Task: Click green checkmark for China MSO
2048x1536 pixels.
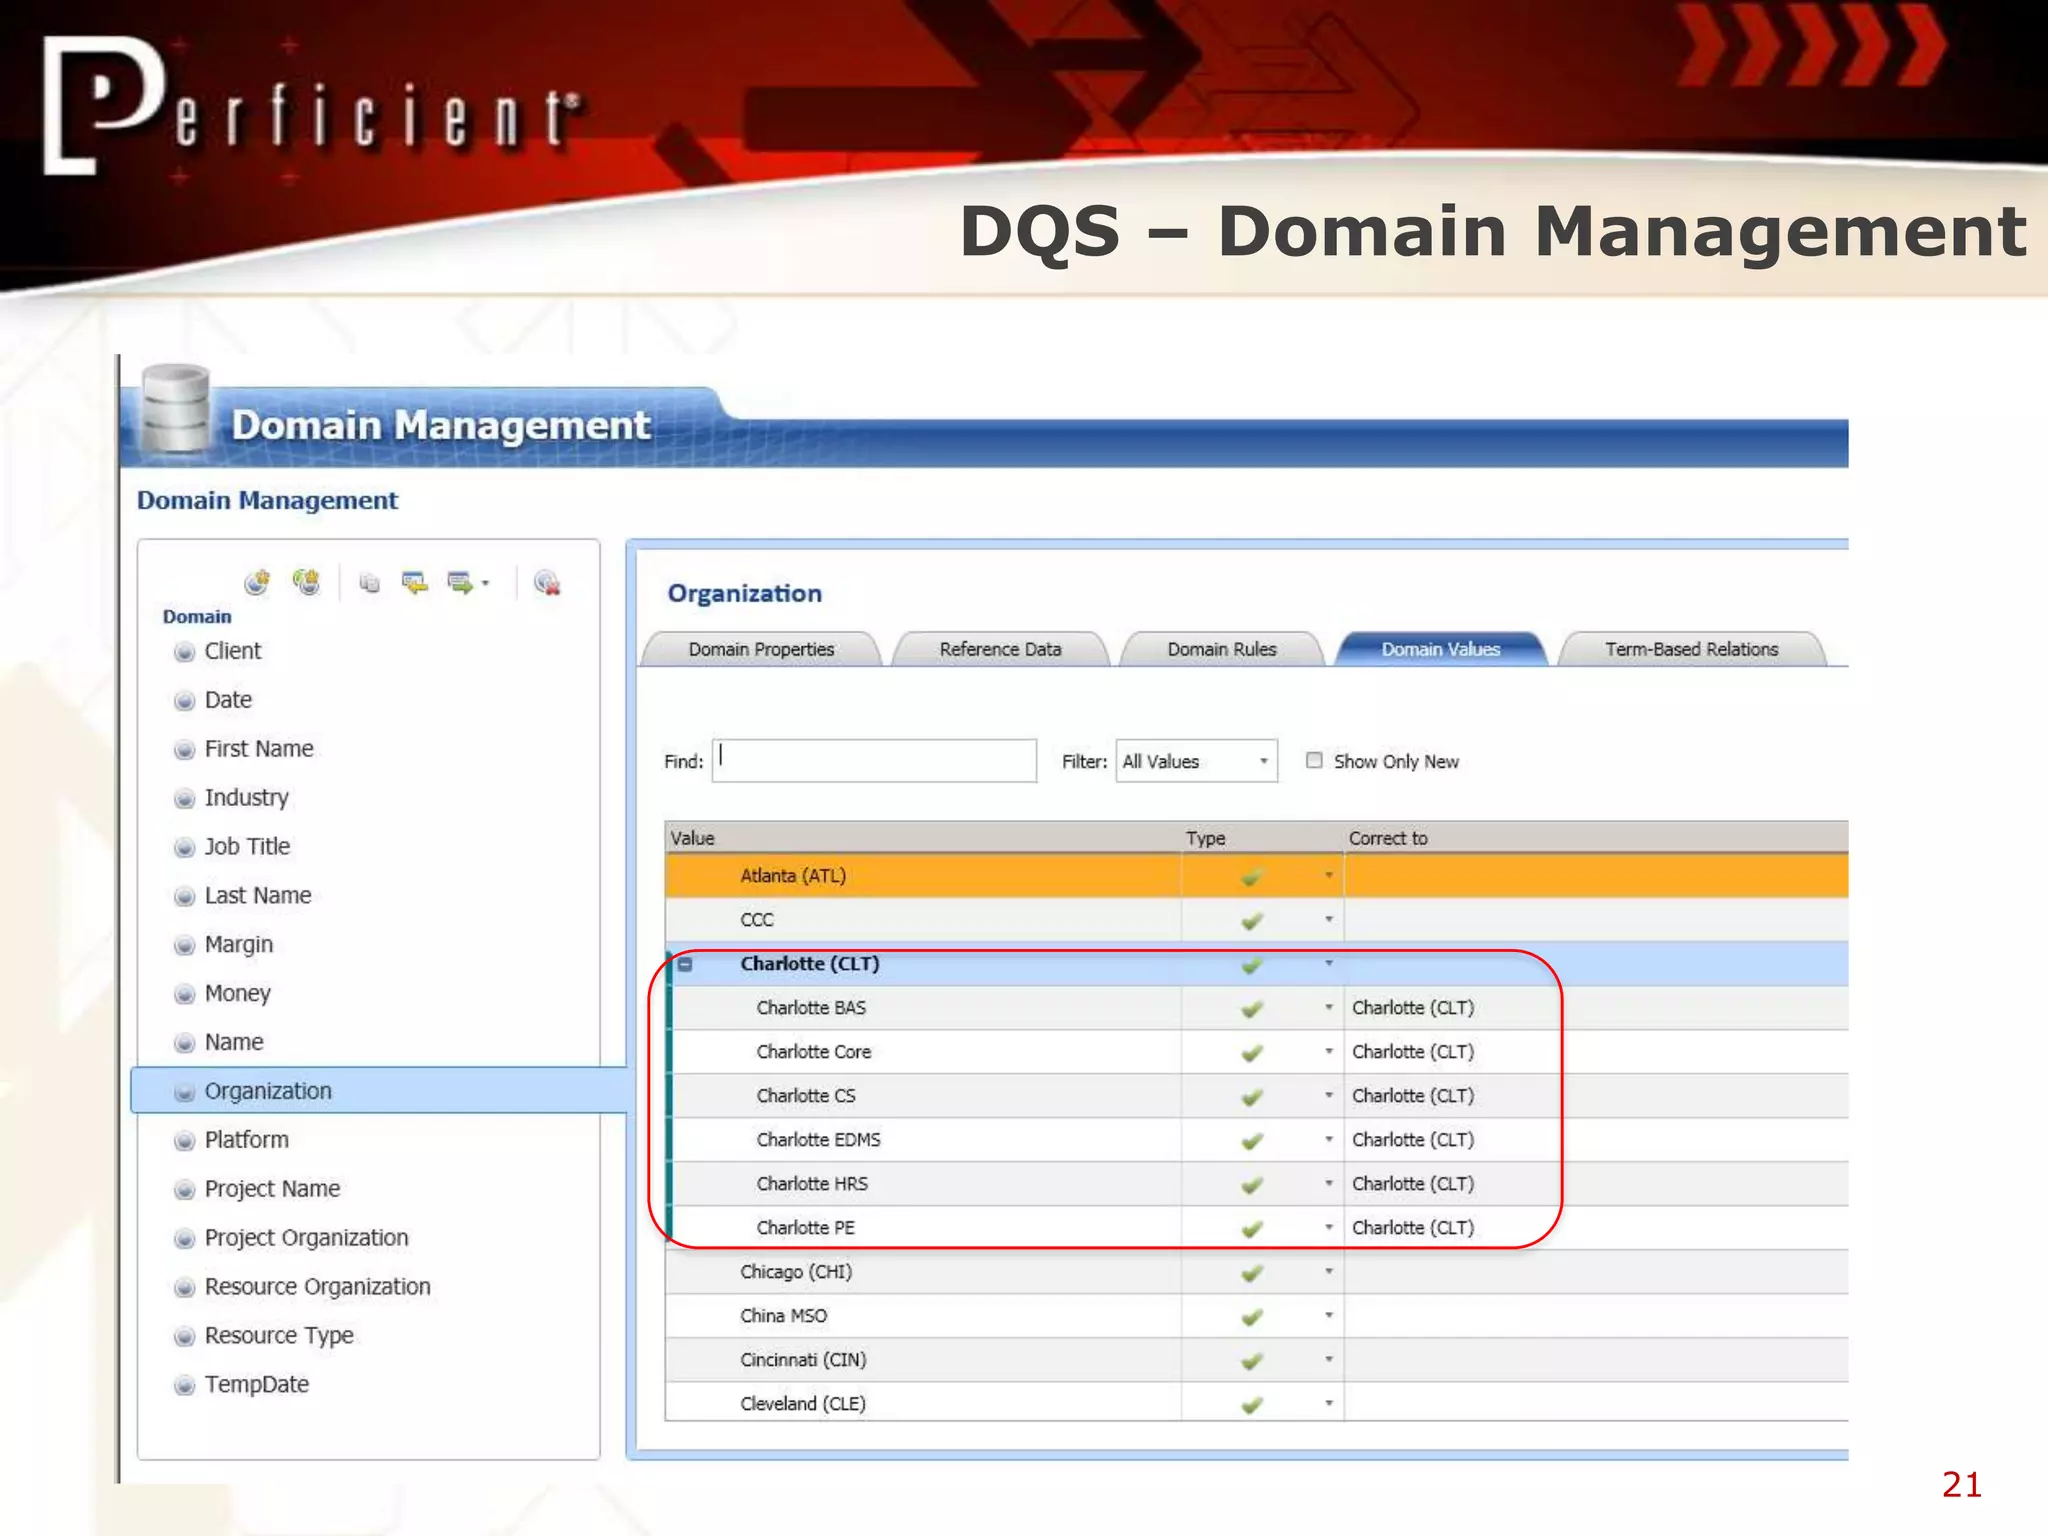Action: pos(1252,1317)
